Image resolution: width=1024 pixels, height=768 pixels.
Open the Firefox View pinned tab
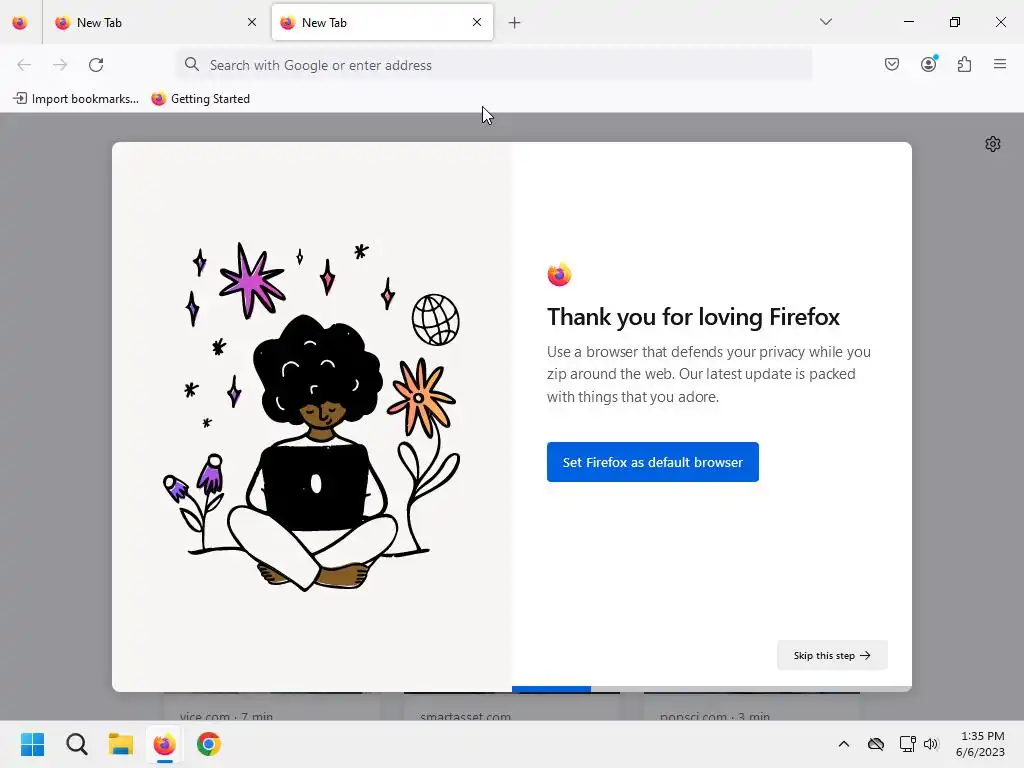click(x=20, y=23)
